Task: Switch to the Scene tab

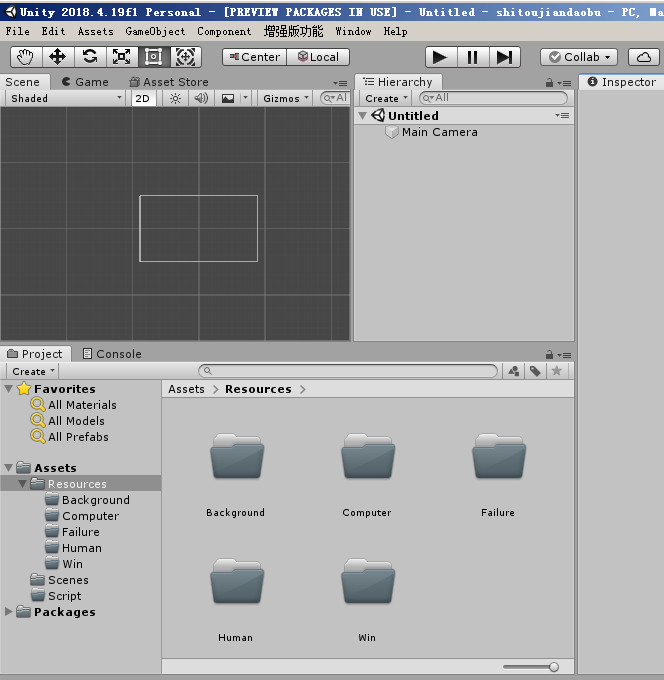Action: [x=23, y=82]
